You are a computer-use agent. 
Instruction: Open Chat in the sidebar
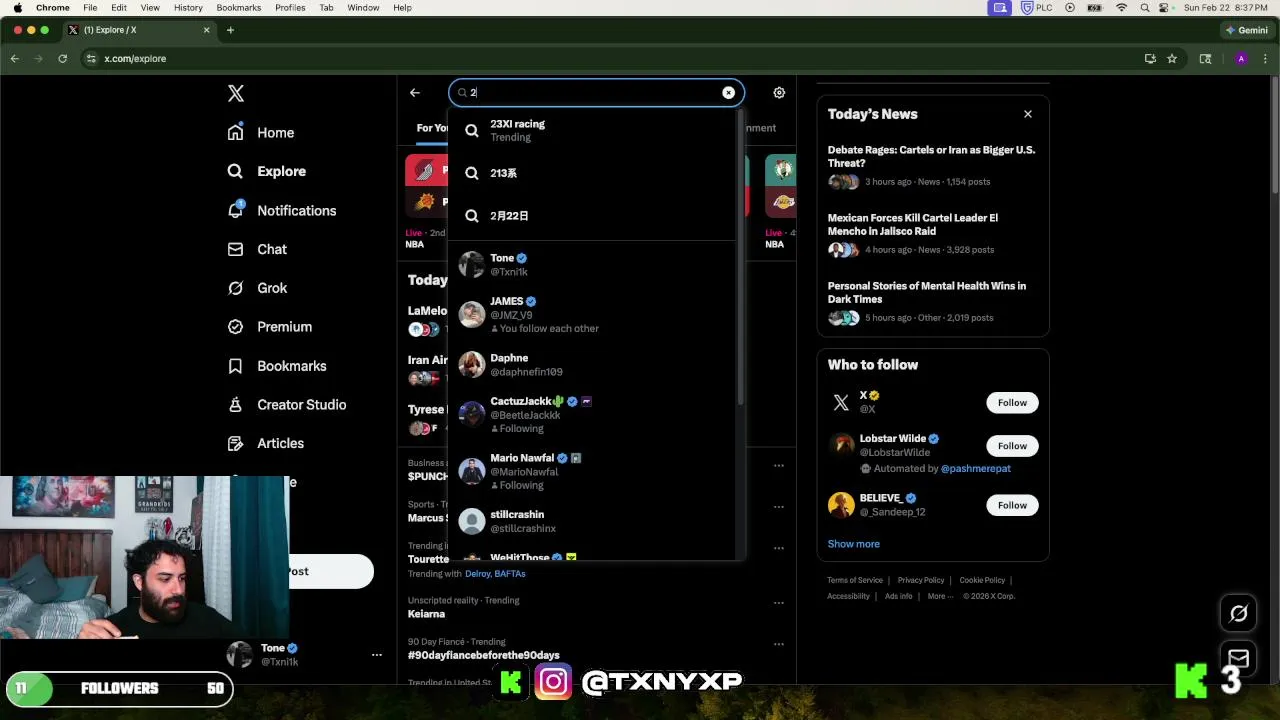257,250
